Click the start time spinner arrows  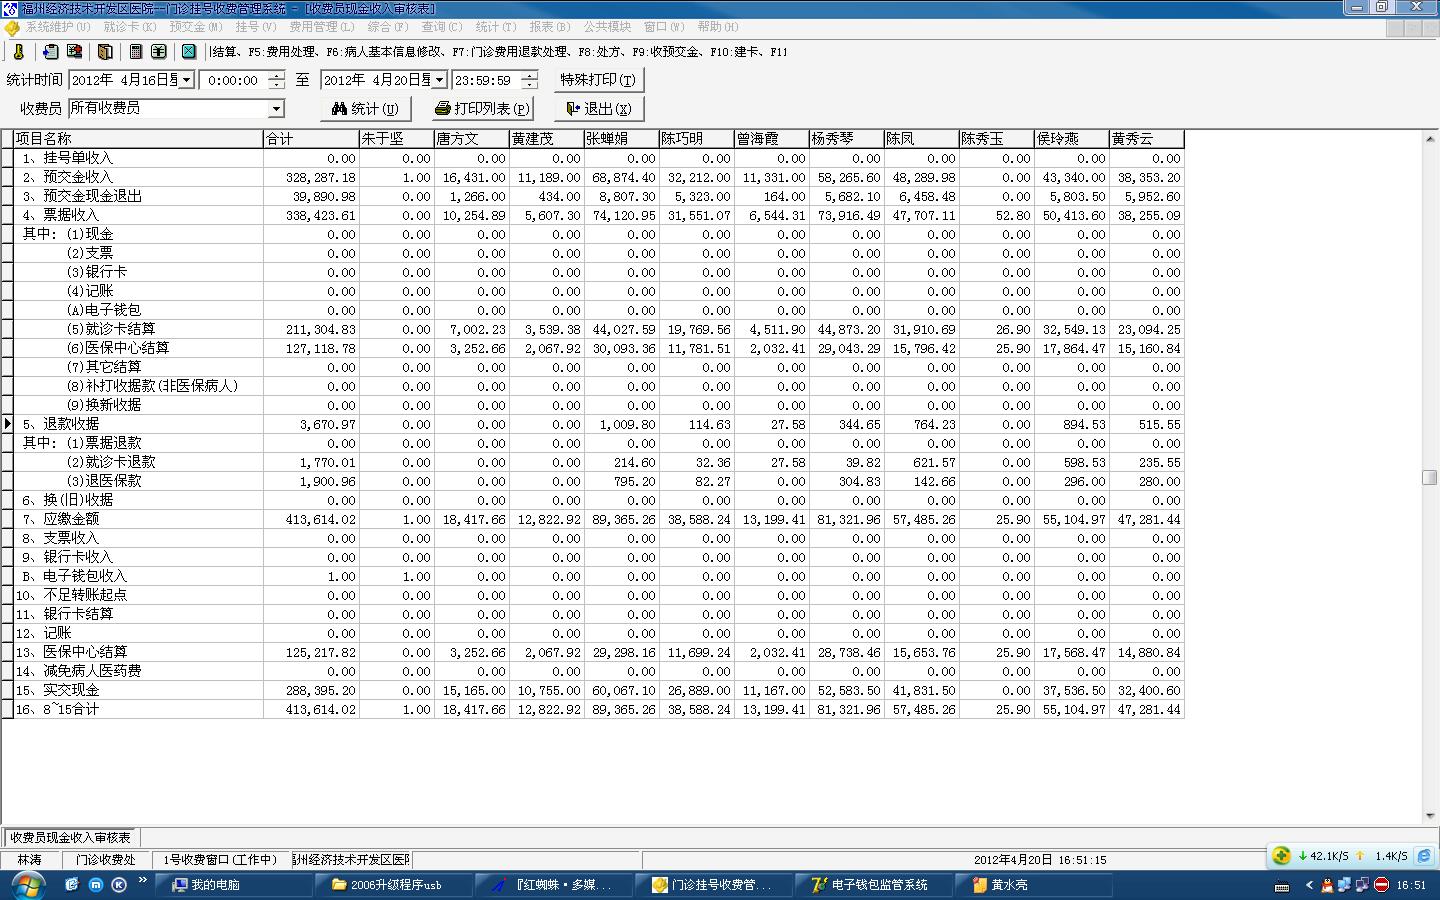(276, 80)
